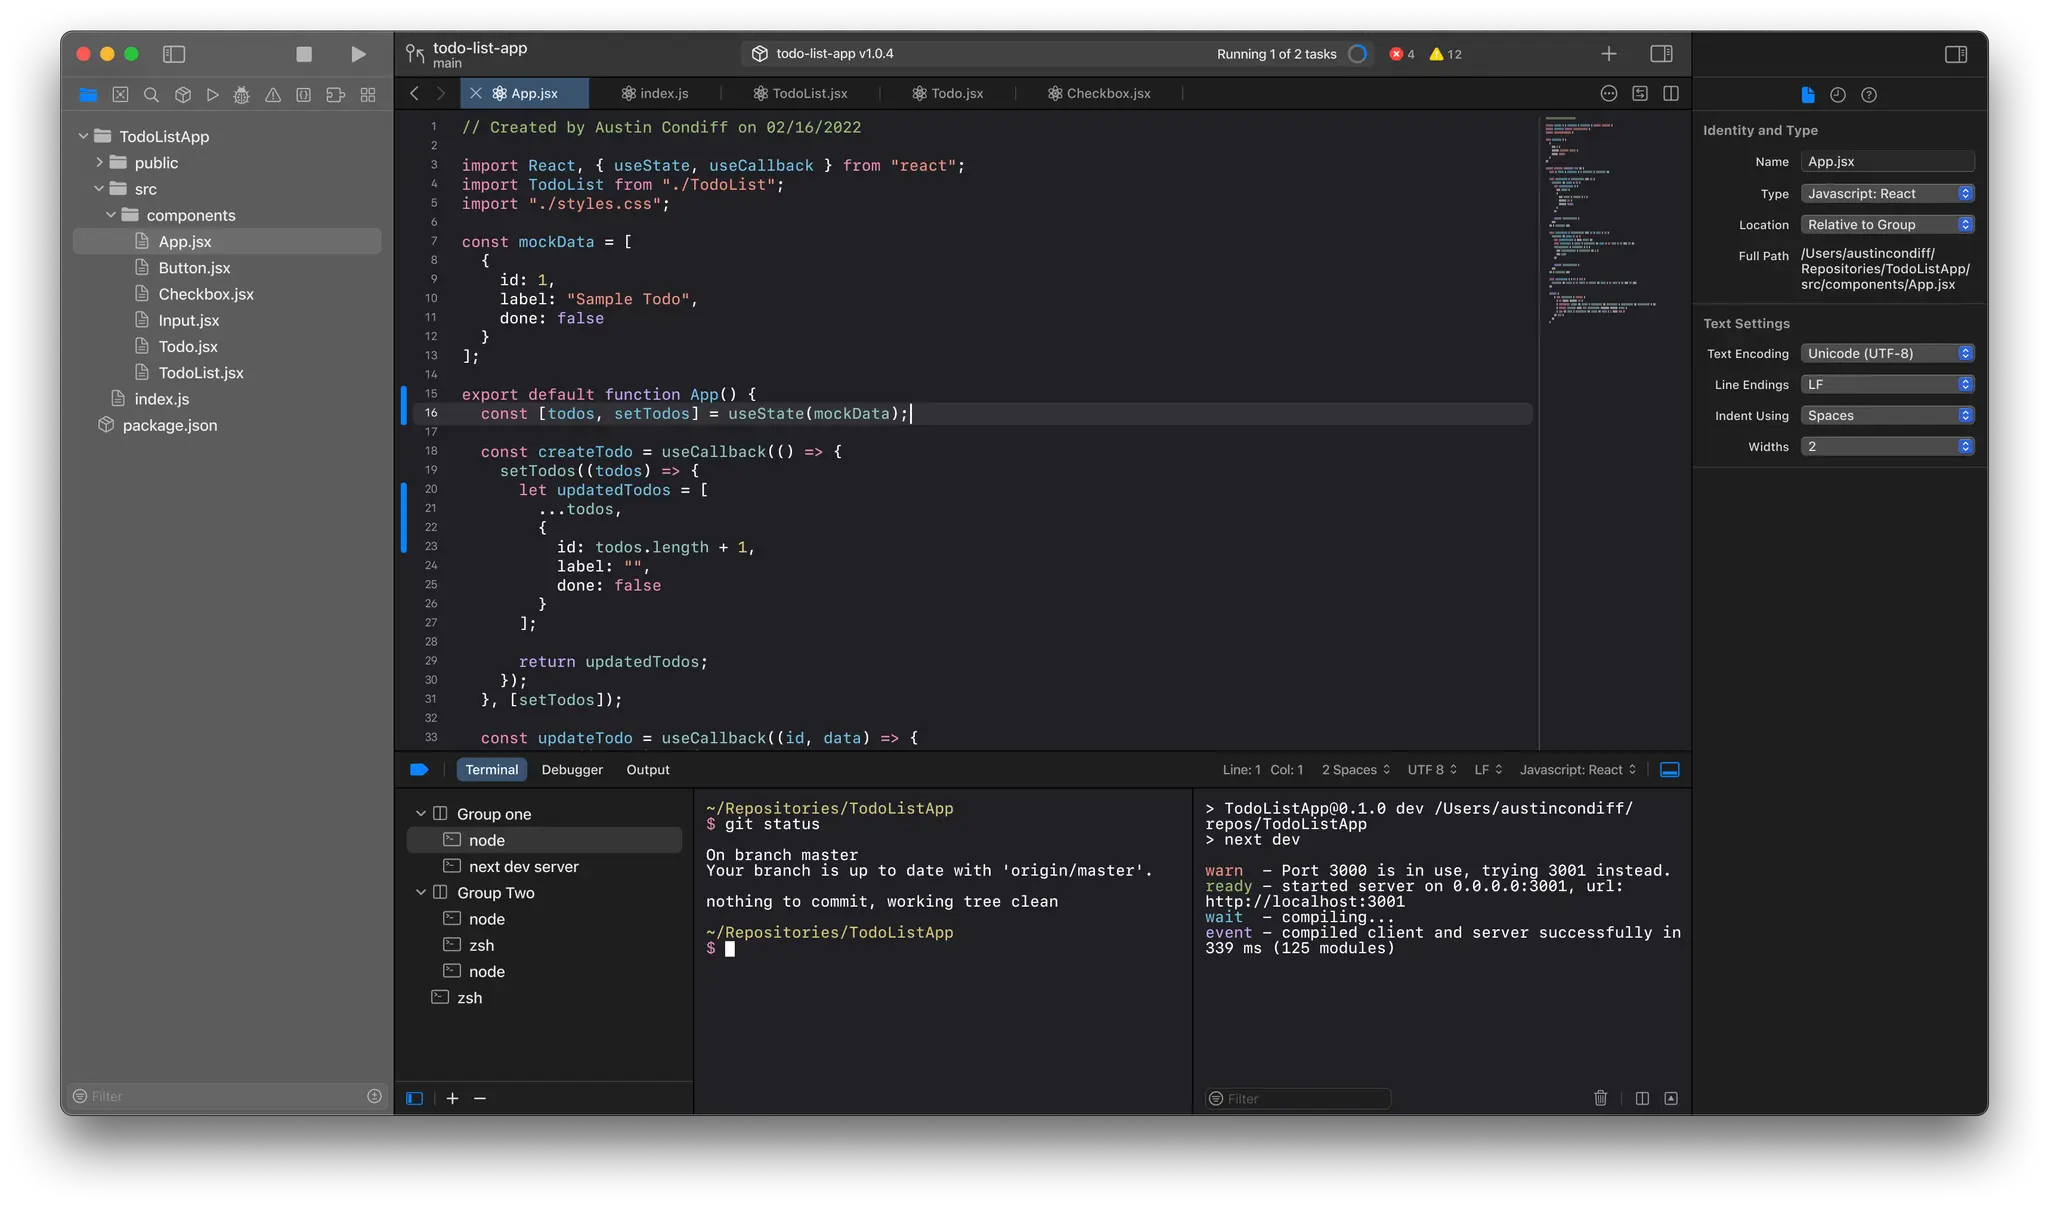Toggle the left navigator sidebar
The width and height of the screenshot is (2048, 1205).
pyautogui.click(x=174, y=54)
